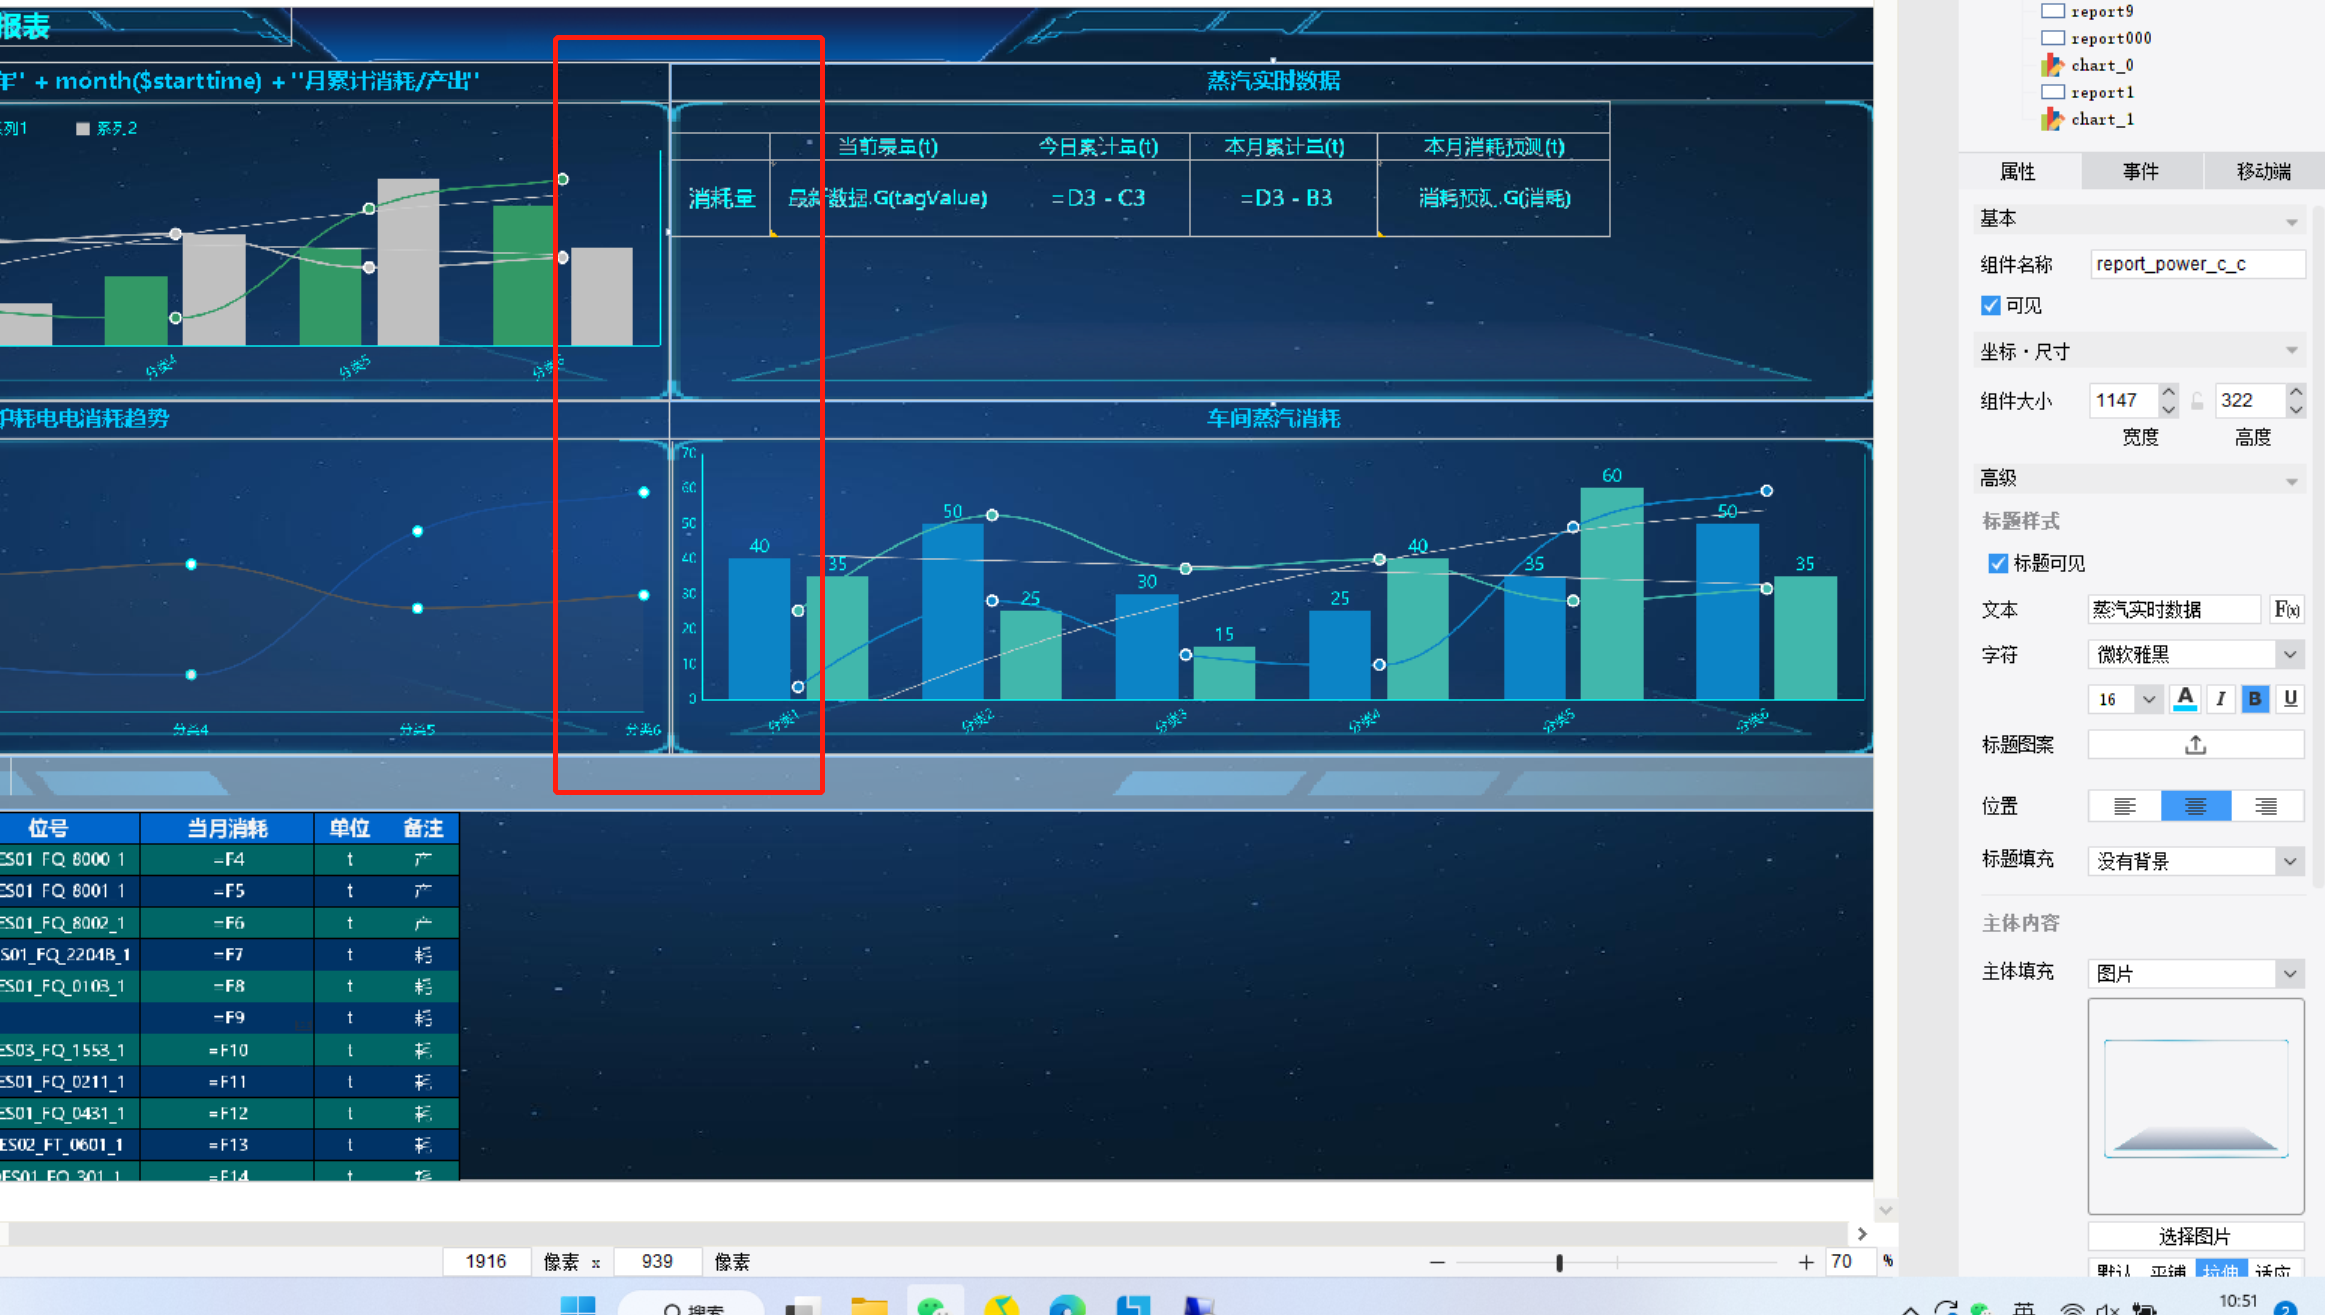
Task: Click the =D3 - B3 formula cell
Action: pos(1285,198)
